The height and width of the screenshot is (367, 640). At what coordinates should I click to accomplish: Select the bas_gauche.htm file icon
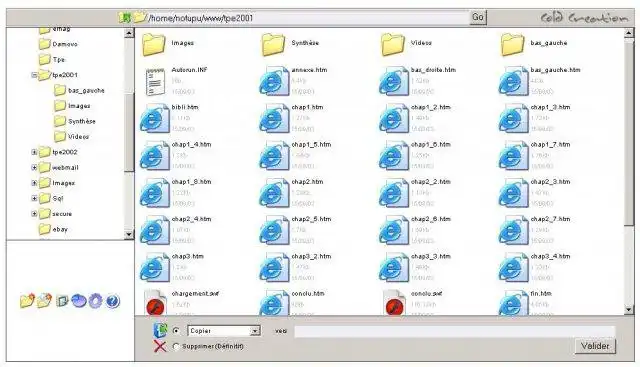(x=513, y=82)
